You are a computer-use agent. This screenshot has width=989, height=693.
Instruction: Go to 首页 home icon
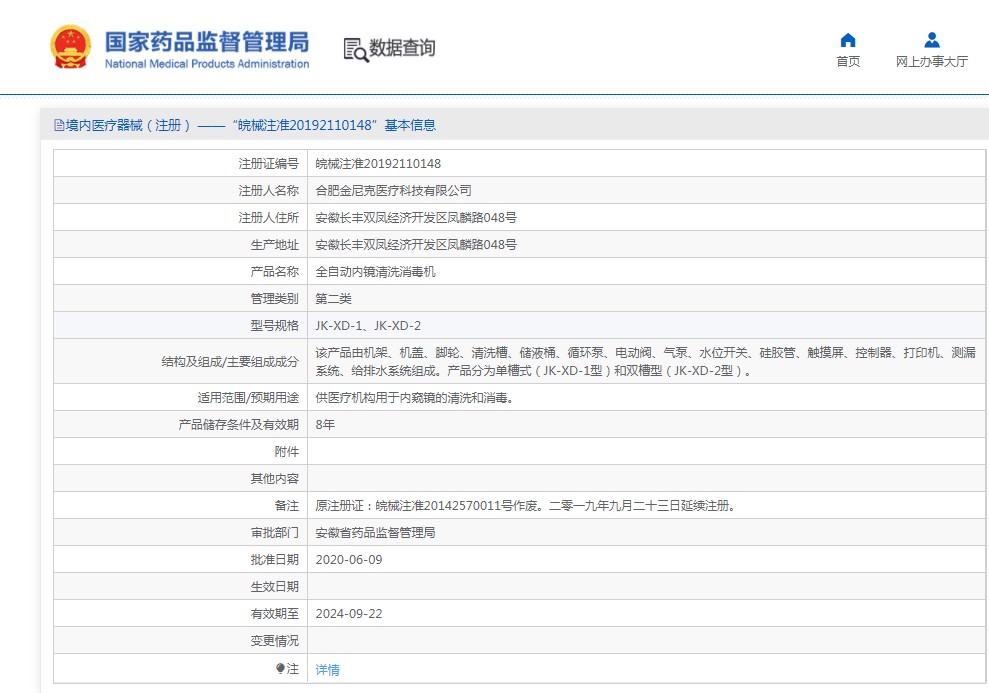(x=848, y=40)
